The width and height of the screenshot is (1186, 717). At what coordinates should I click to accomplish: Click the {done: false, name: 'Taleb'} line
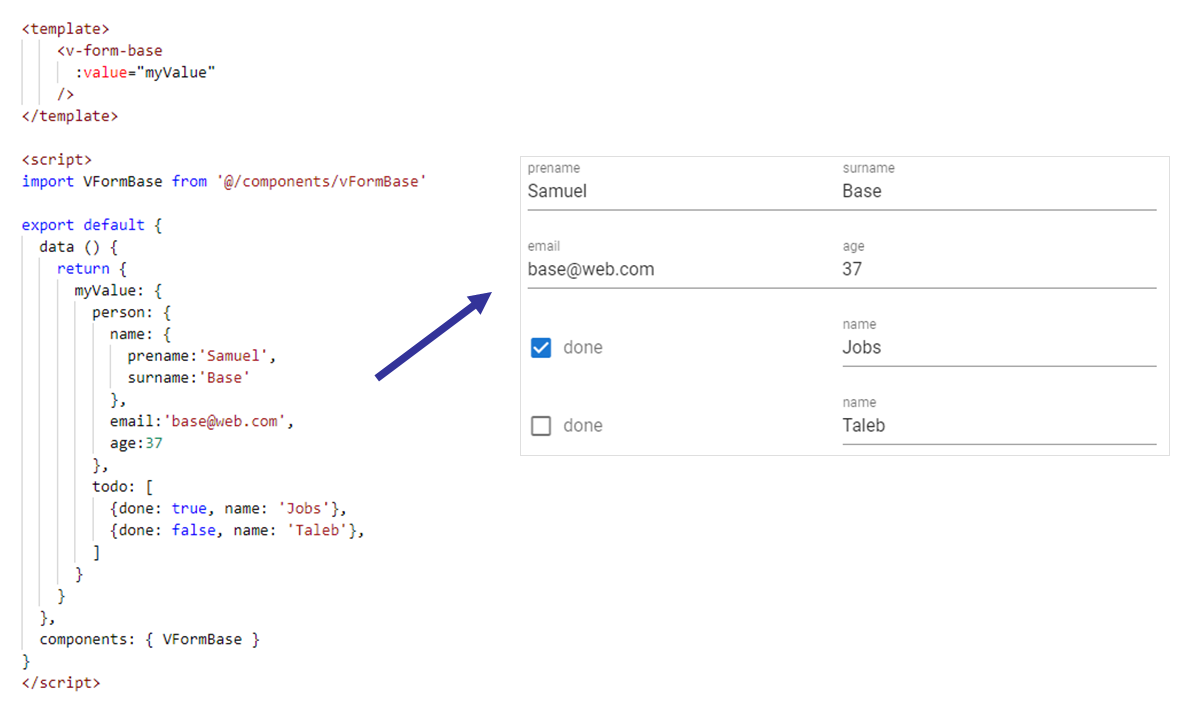(x=238, y=531)
